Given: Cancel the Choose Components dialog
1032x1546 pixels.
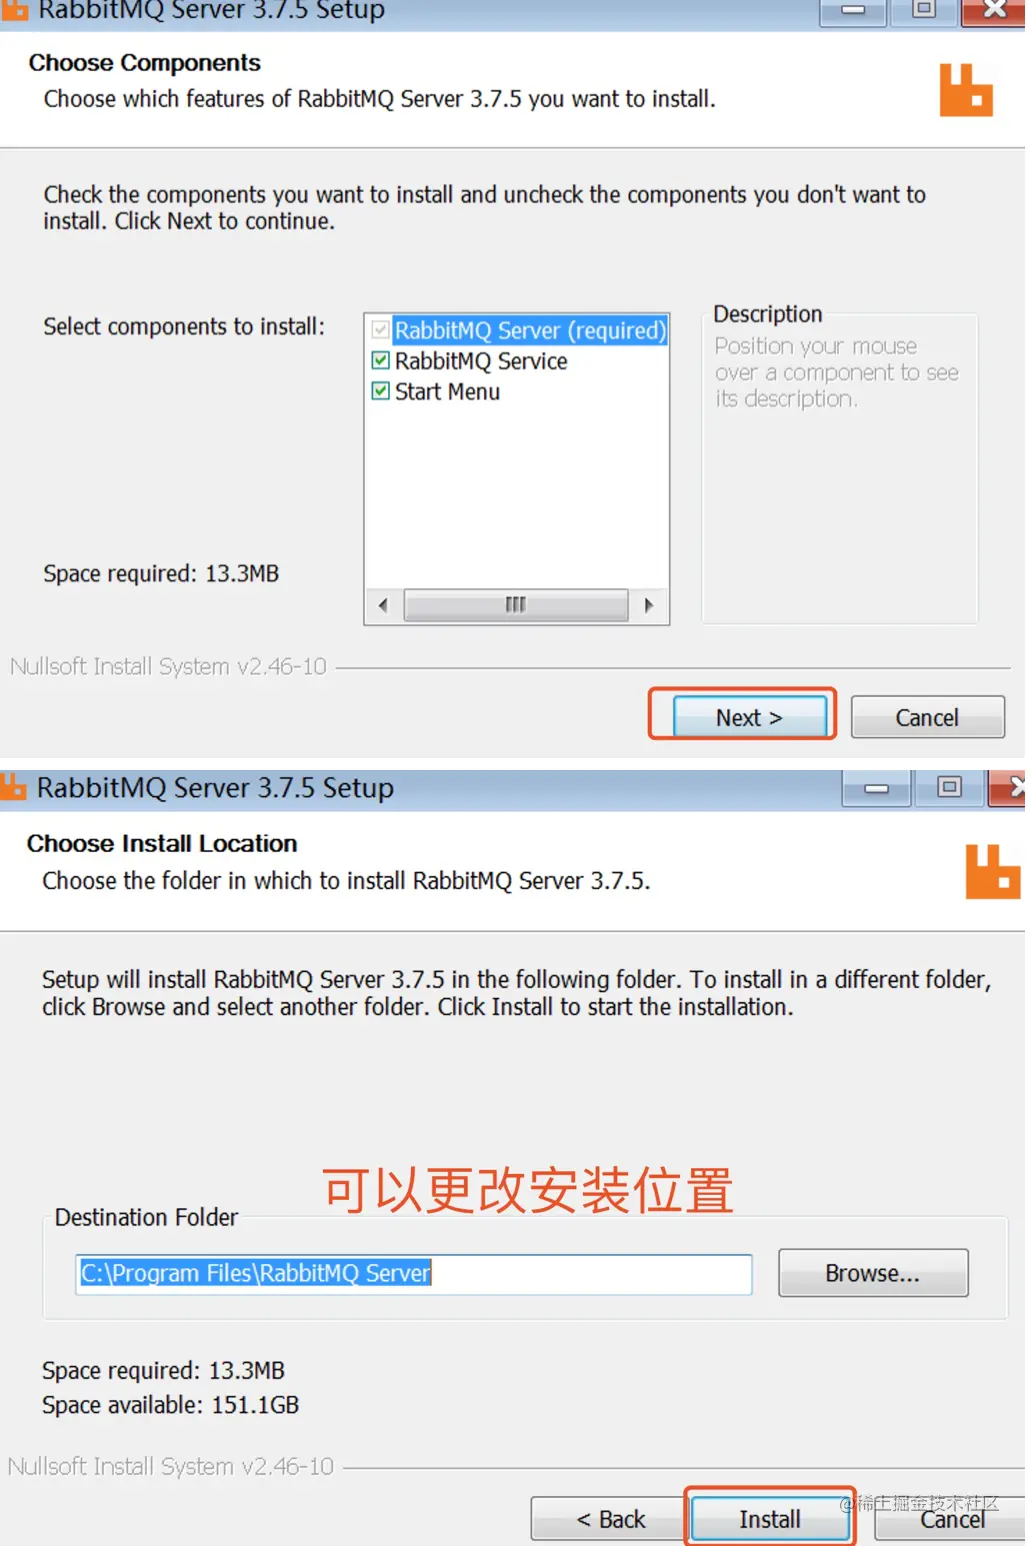Looking at the screenshot, I should click(x=927, y=717).
